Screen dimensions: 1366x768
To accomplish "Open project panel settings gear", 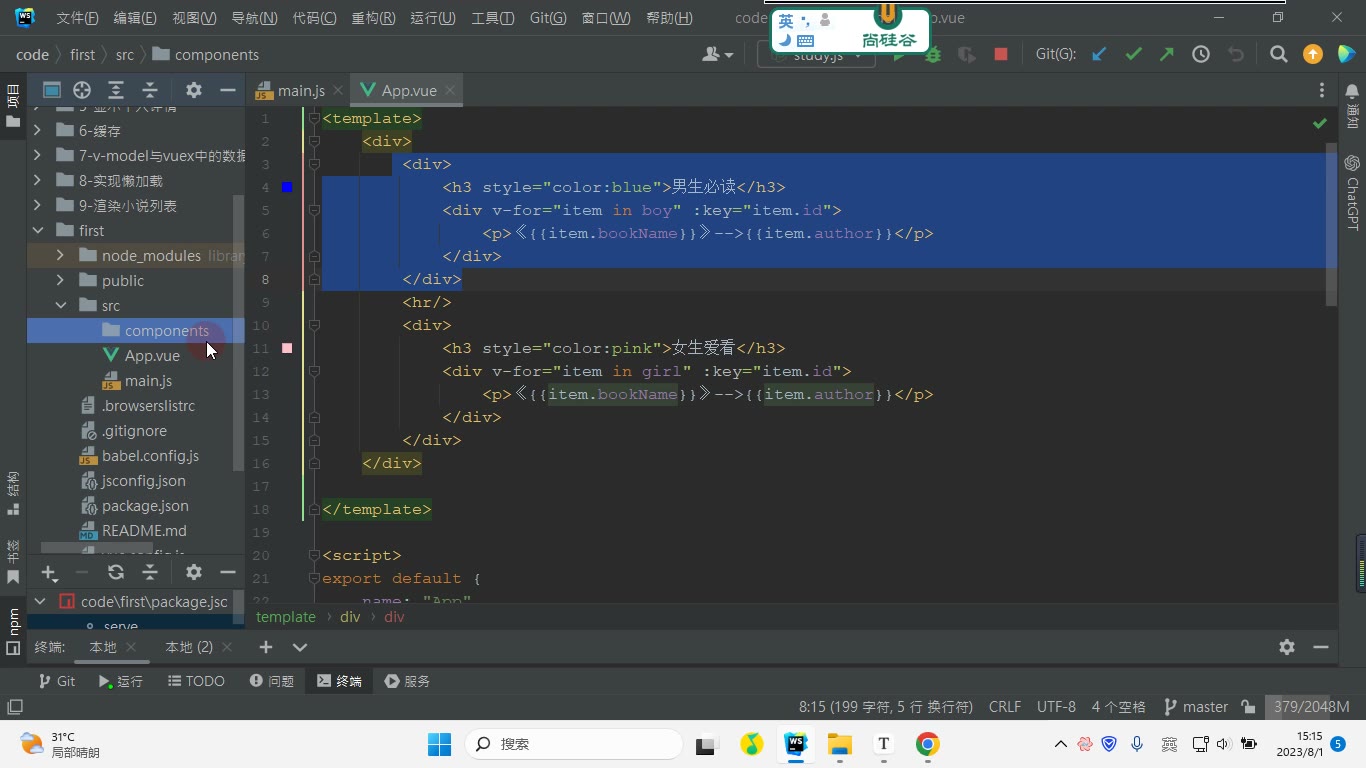I will pyautogui.click(x=194, y=90).
